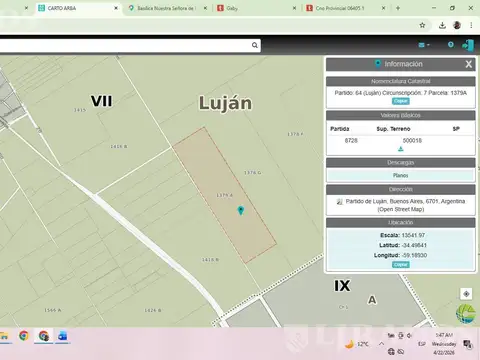Close the Información panel
480x360 pixels.
pyautogui.click(x=469, y=64)
